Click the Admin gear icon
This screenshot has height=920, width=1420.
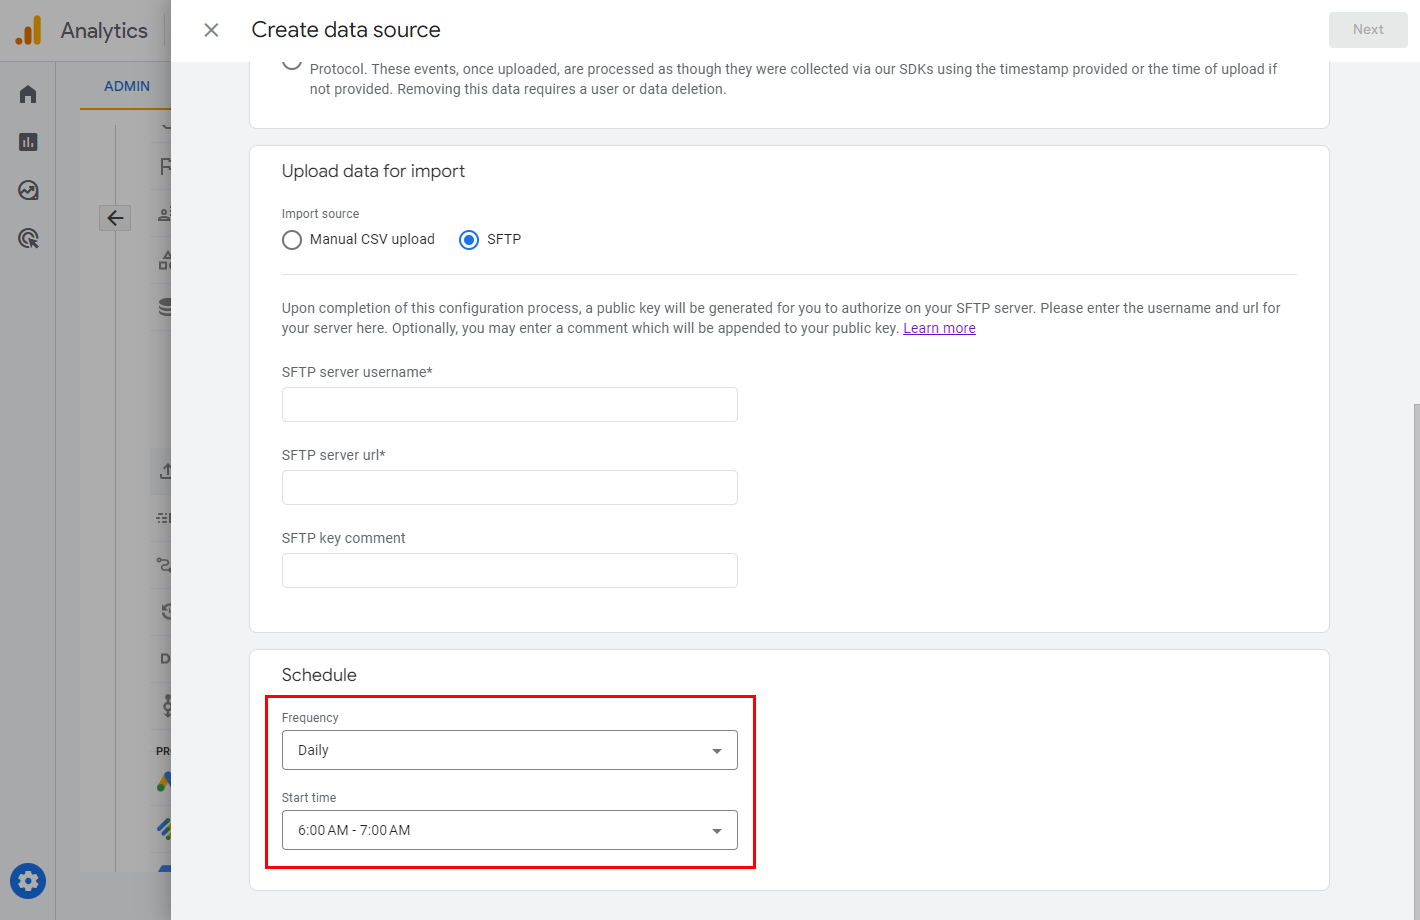click(28, 881)
